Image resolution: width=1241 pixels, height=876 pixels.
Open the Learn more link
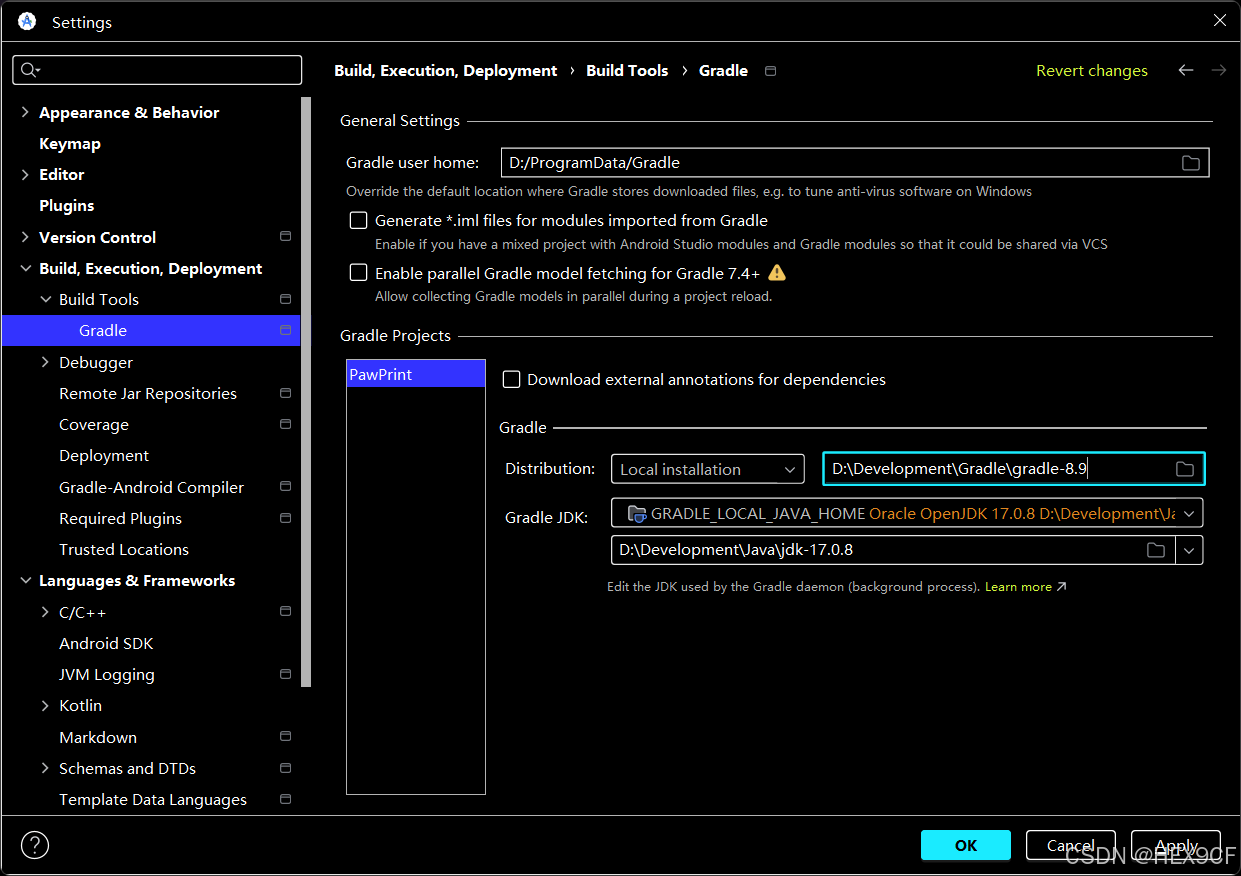click(1025, 587)
